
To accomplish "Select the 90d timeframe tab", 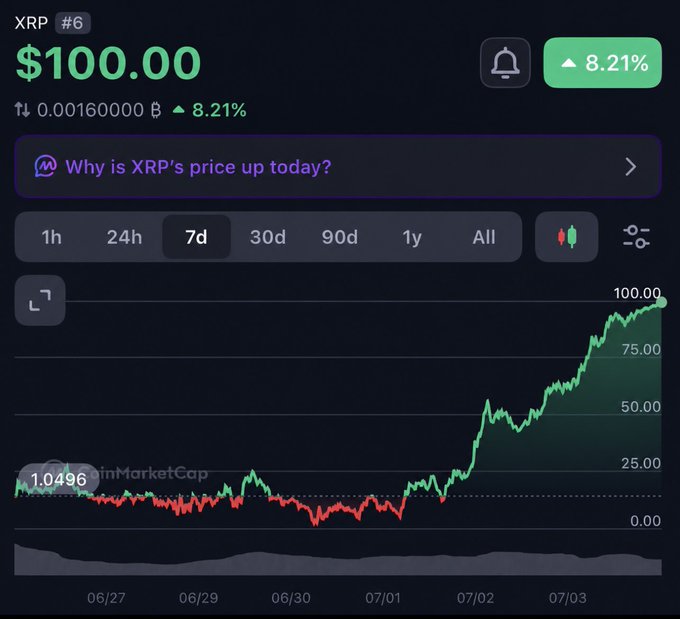I will (340, 237).
